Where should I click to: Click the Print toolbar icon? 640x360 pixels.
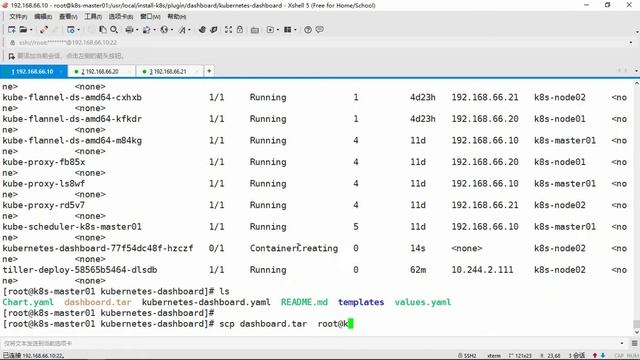point(129,29)
